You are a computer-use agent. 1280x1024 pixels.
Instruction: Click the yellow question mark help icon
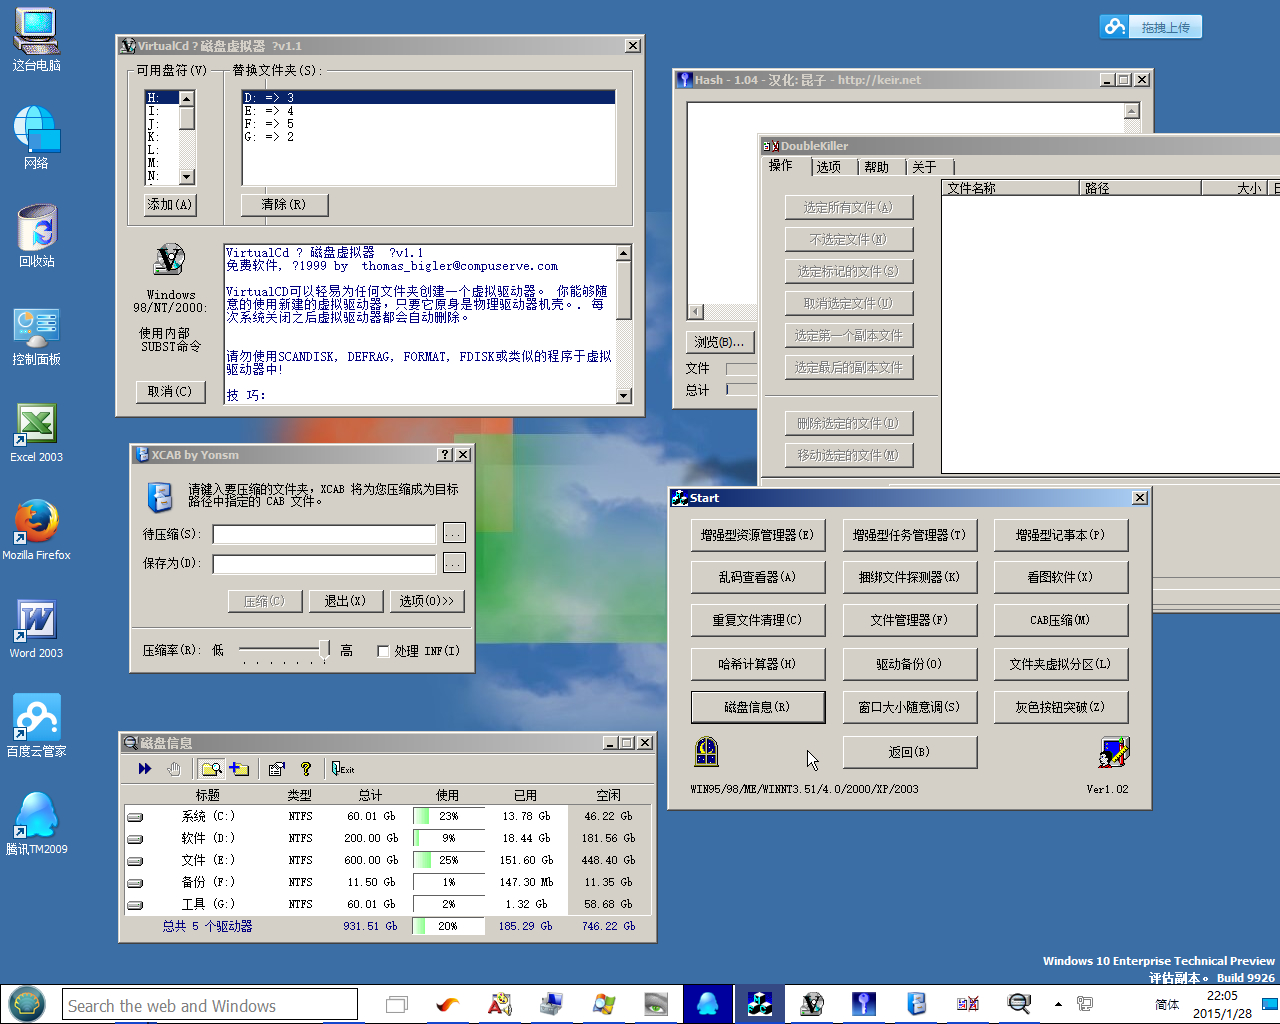coord(306,769)
